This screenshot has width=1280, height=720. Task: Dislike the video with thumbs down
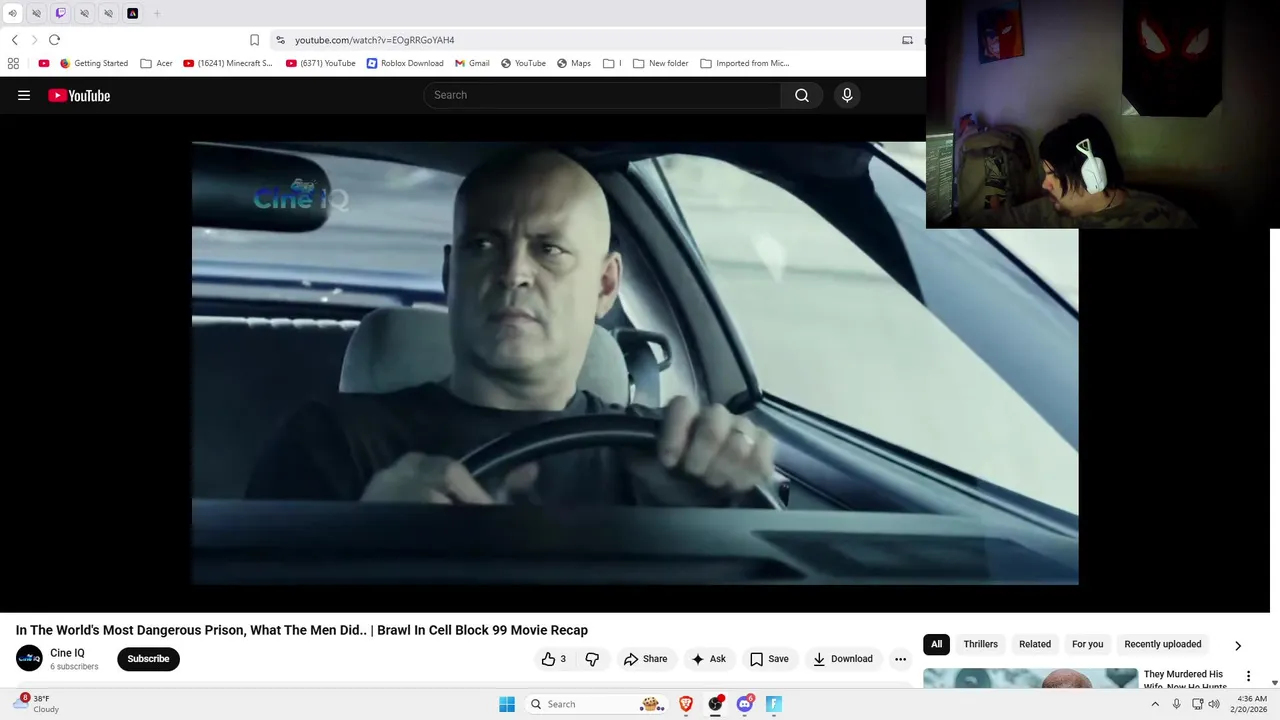(592, 659)
